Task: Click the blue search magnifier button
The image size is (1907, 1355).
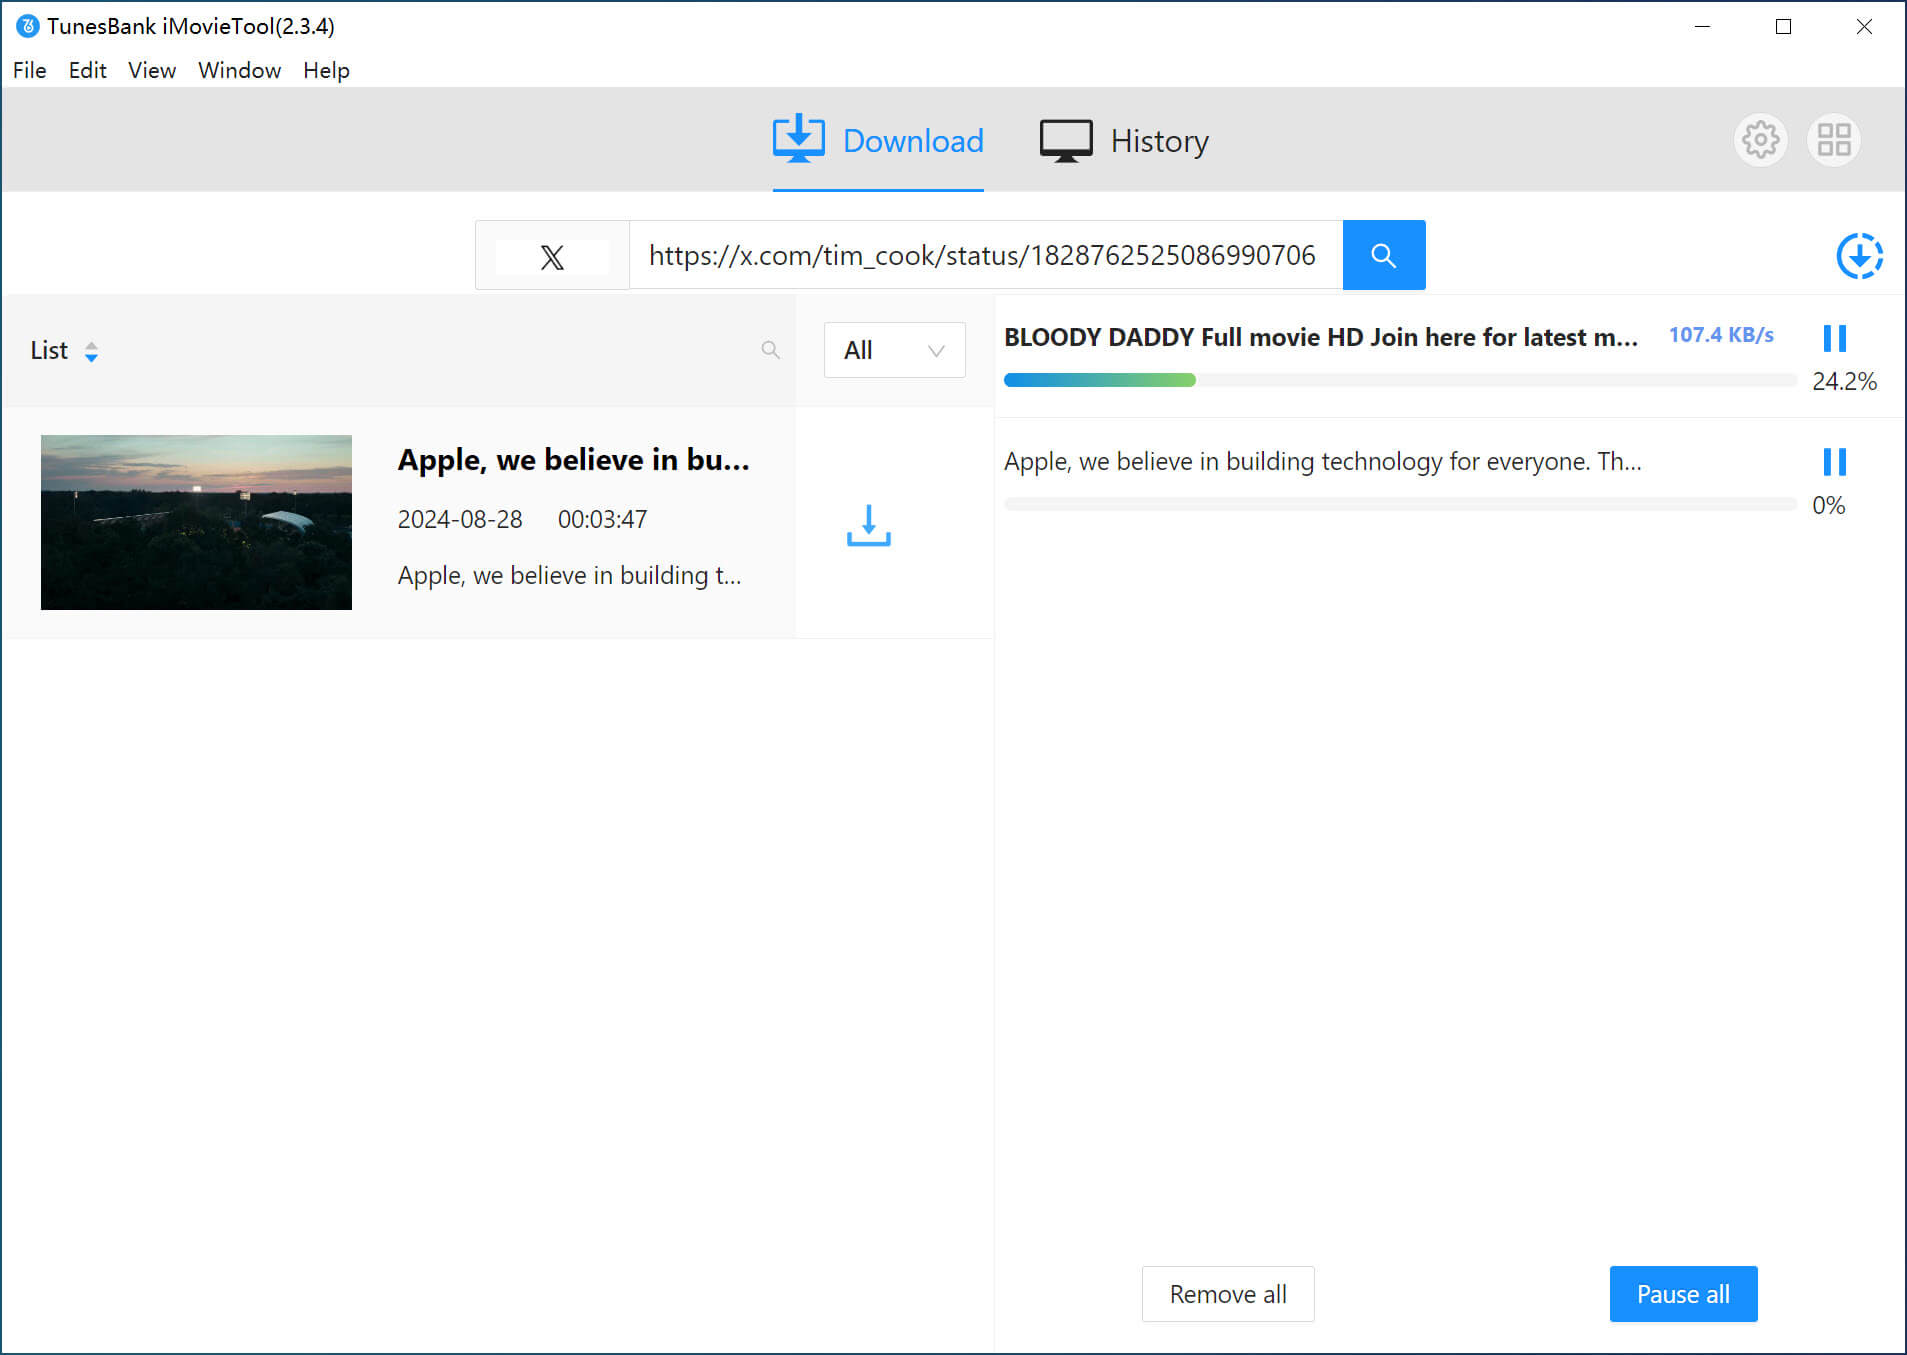Action: [1383, 255]
